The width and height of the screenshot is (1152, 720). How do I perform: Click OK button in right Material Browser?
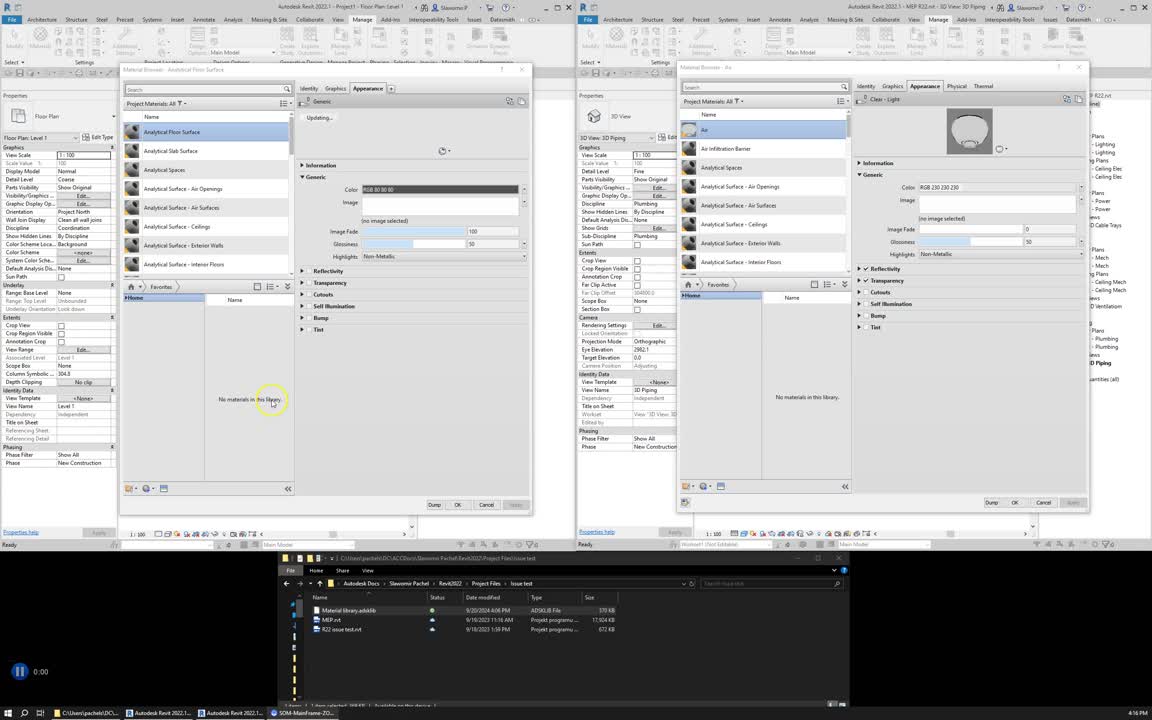[1015, 503]
